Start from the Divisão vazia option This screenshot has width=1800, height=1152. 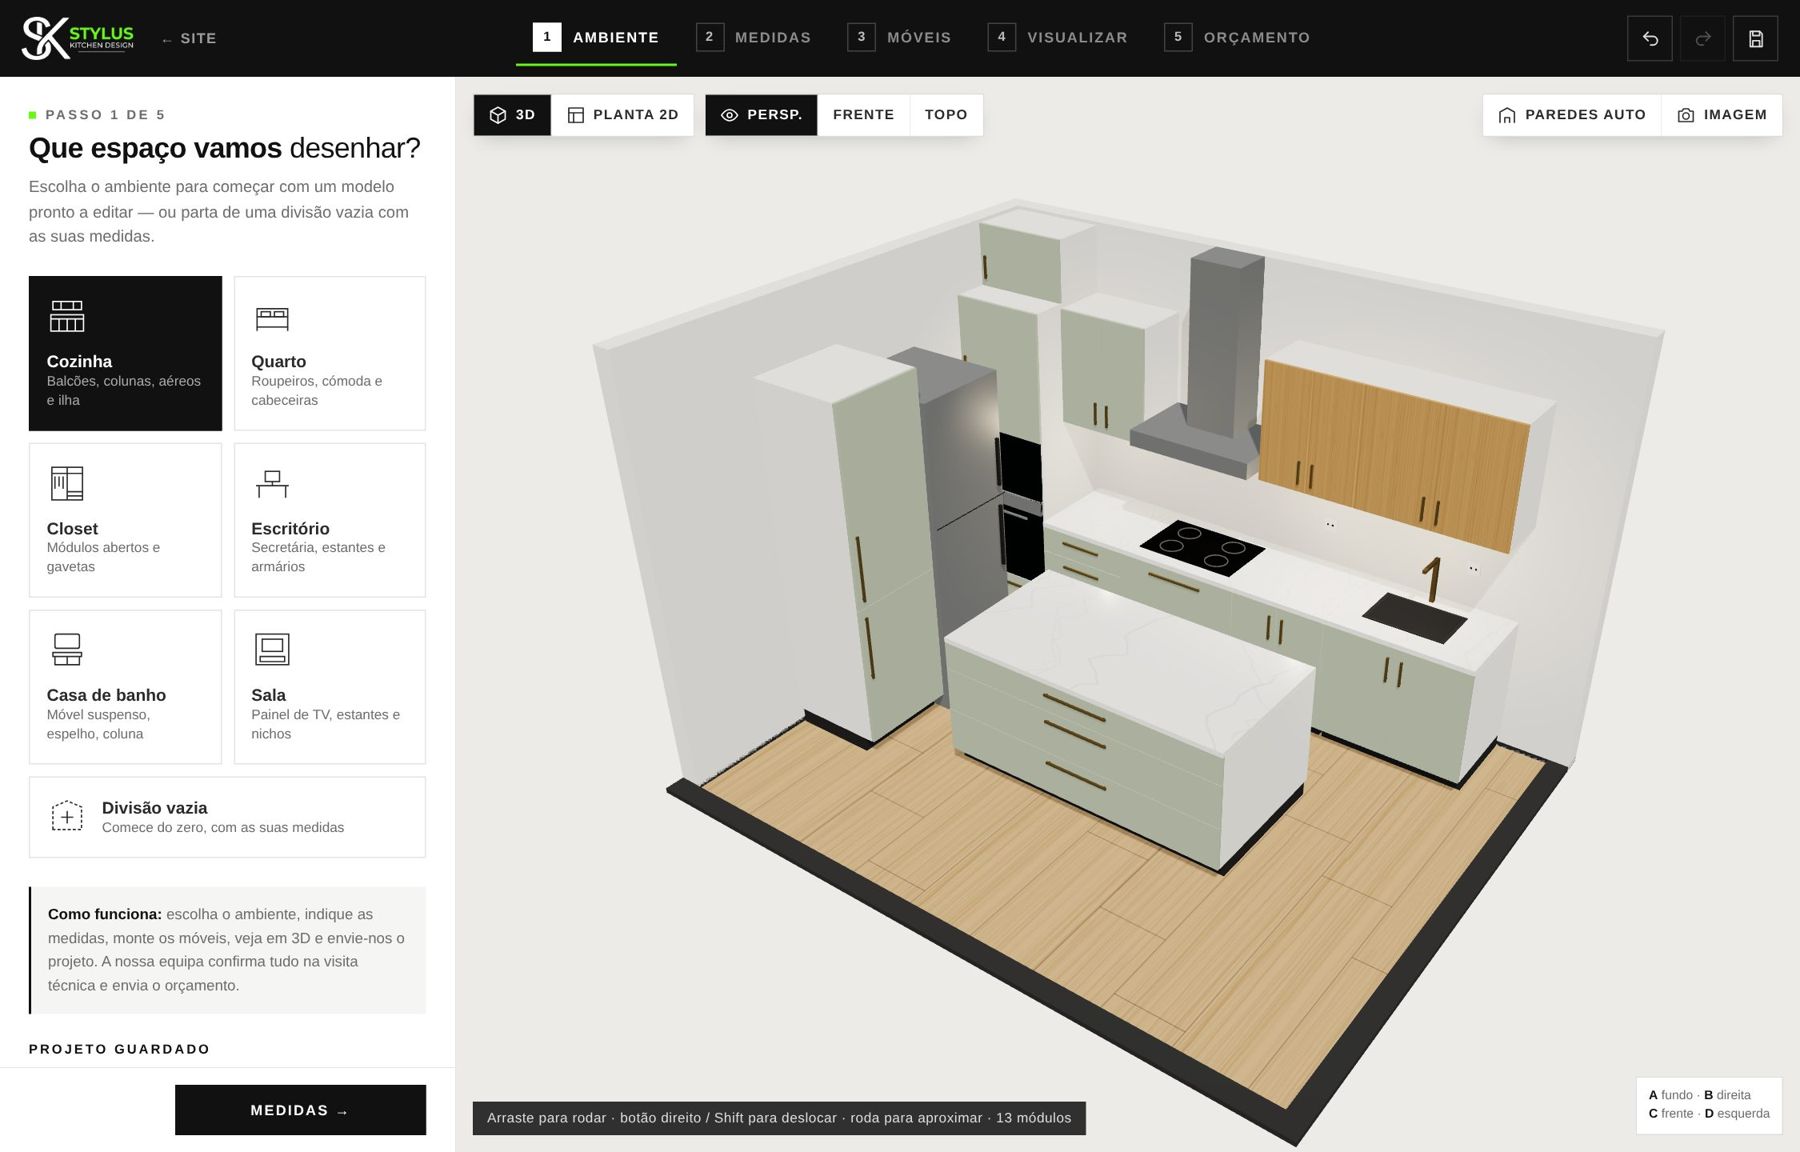227,817
